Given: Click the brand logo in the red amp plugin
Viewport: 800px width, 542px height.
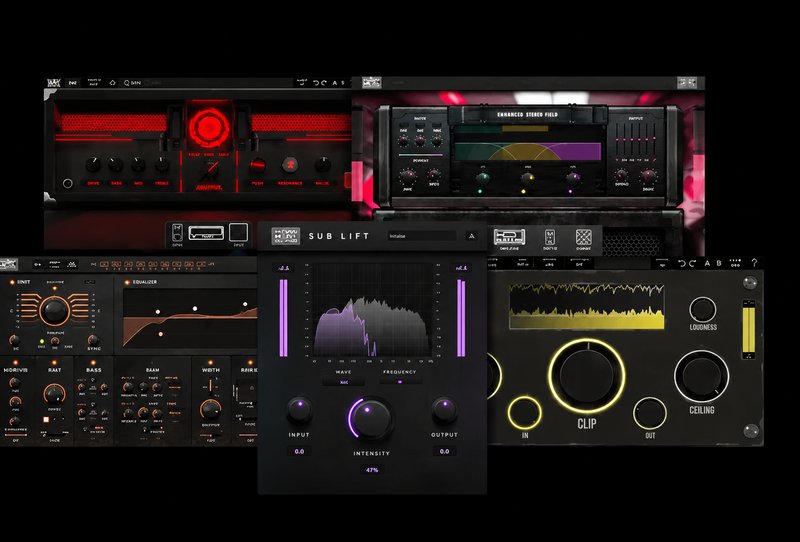Looking at the screenshot, I should point(54,83).
